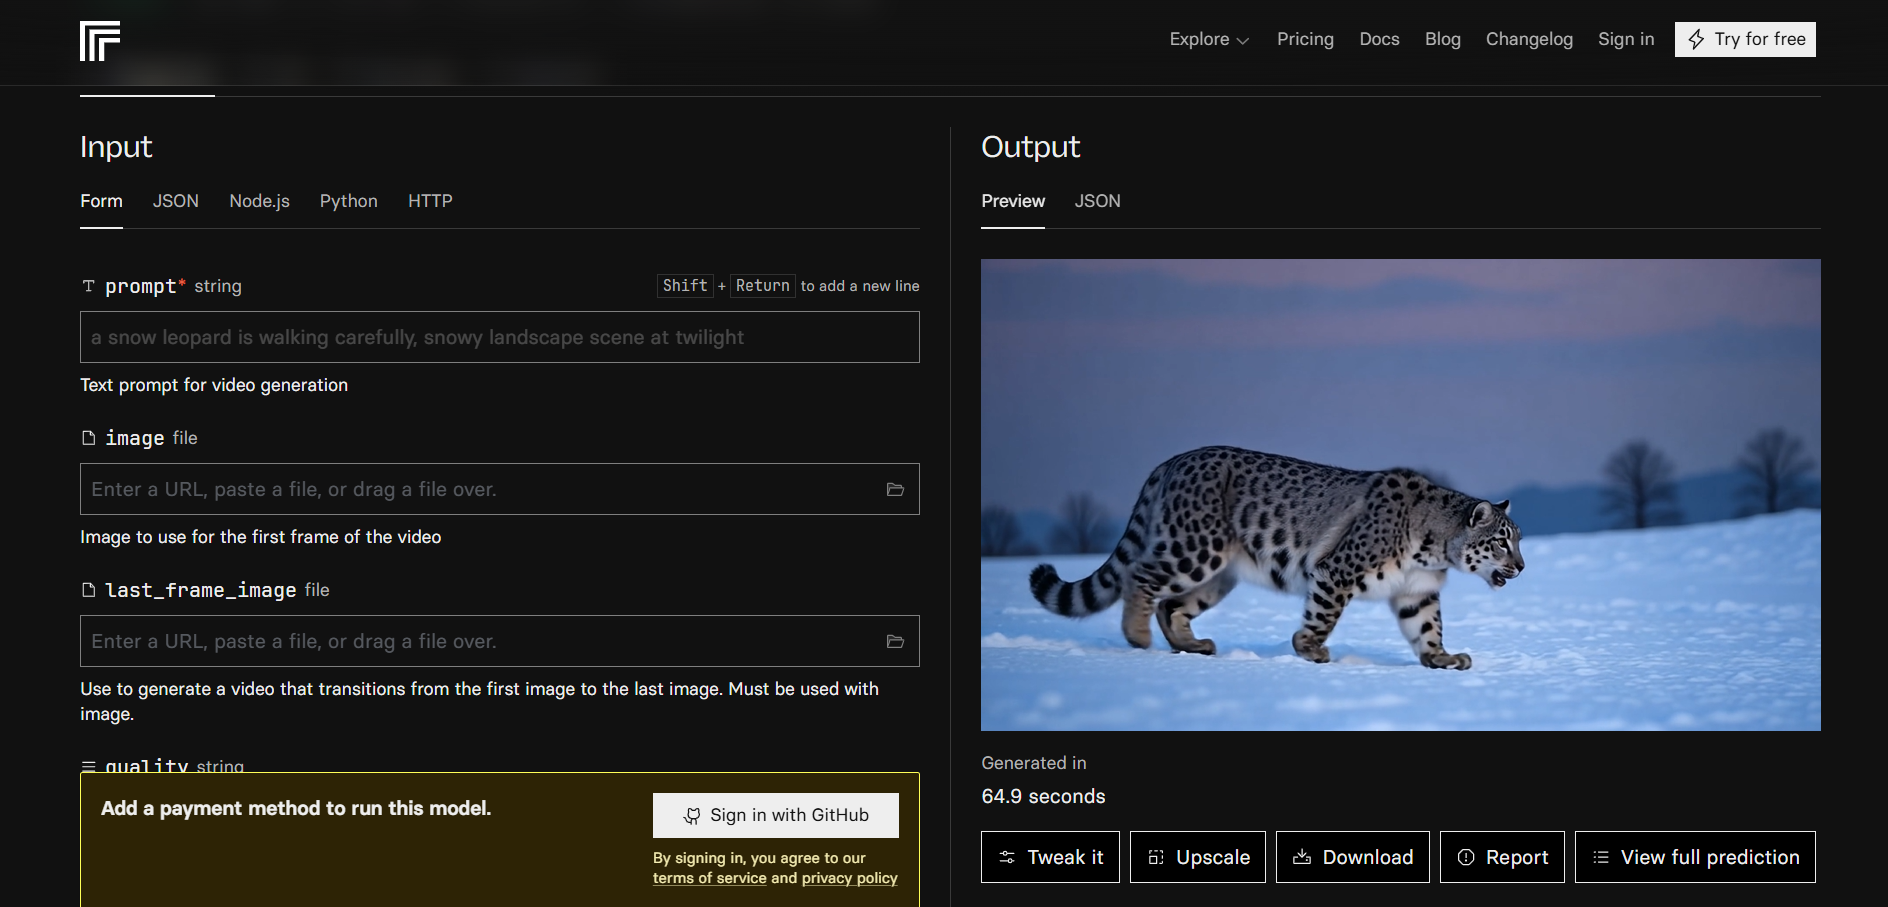View full prediction details
This screenshot has width=1888, height=907.
point(1695,857)
